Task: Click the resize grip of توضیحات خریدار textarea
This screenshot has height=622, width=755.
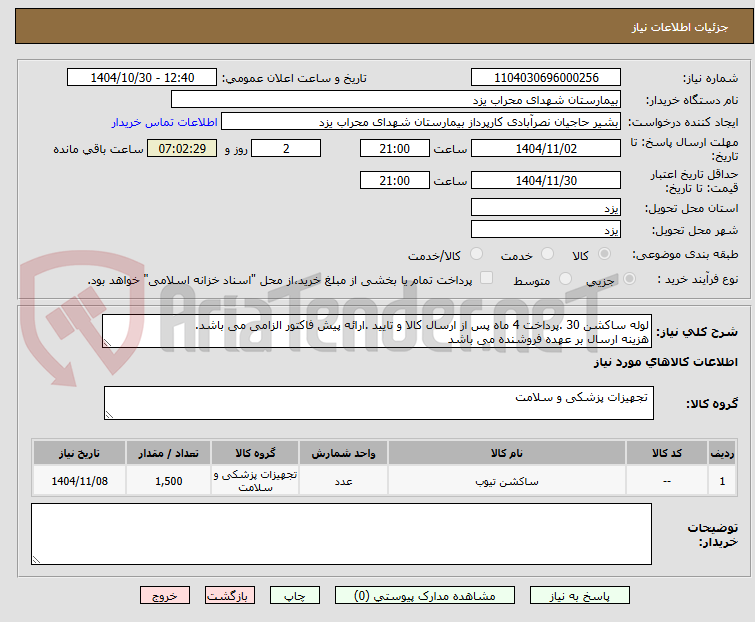Action: [36, 559]
